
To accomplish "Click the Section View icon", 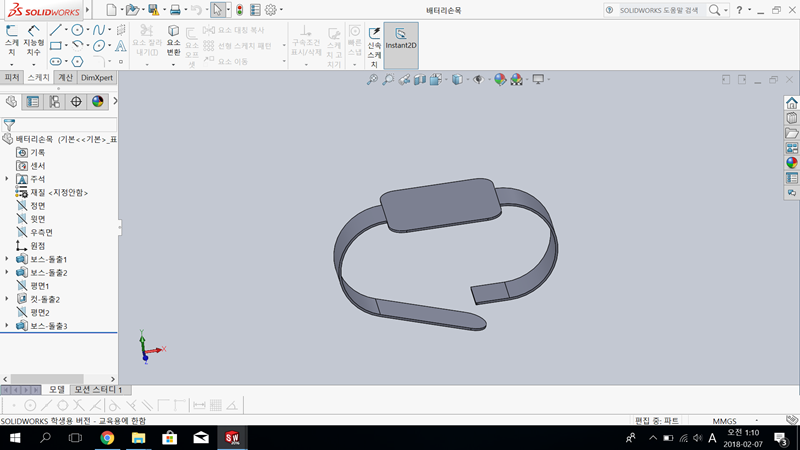I will (x=419, y=79).
